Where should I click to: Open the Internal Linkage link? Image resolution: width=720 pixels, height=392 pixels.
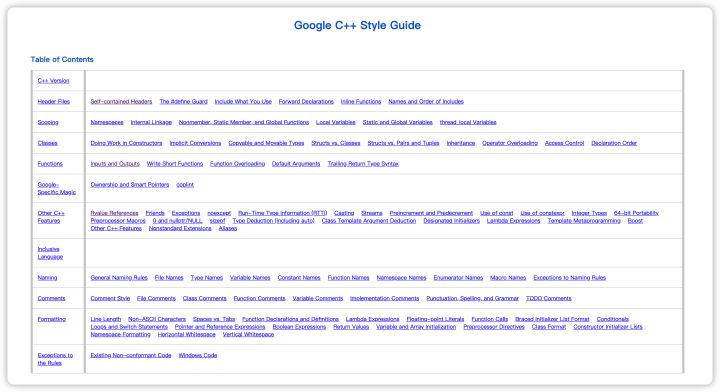[x=151, y=122]
